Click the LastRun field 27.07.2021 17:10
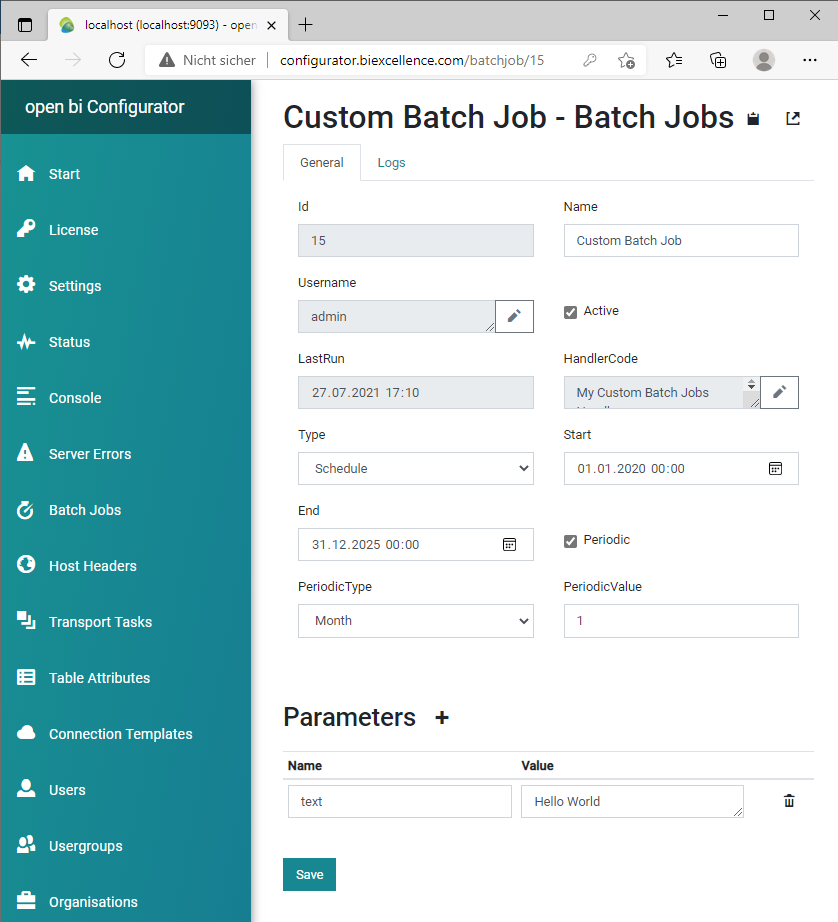Screen dimensions: 838x922 tap(416, 393)
